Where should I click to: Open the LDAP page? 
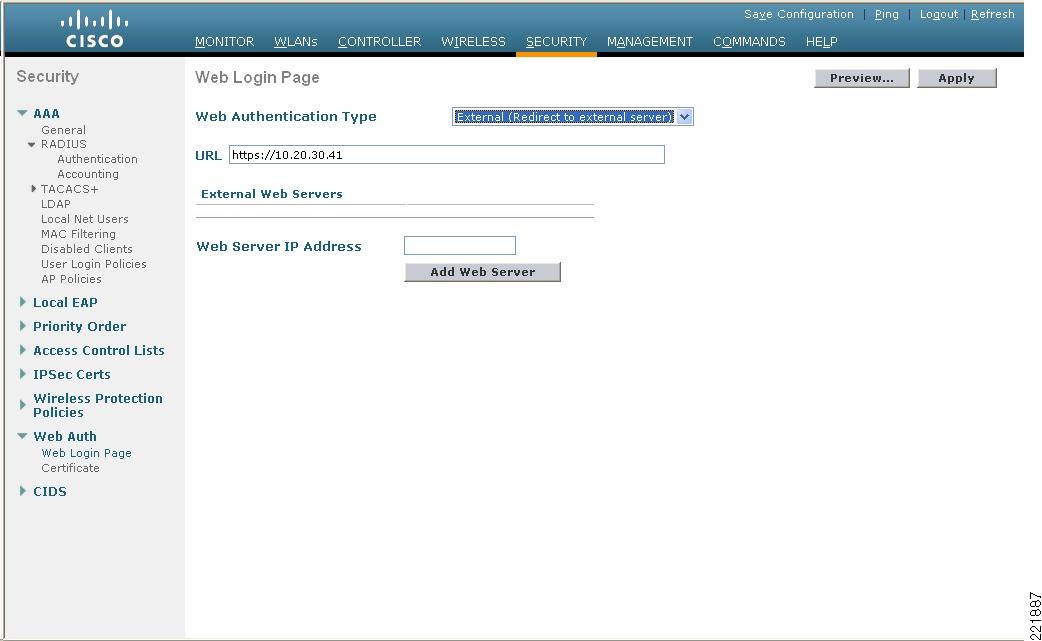pos(56,204)
